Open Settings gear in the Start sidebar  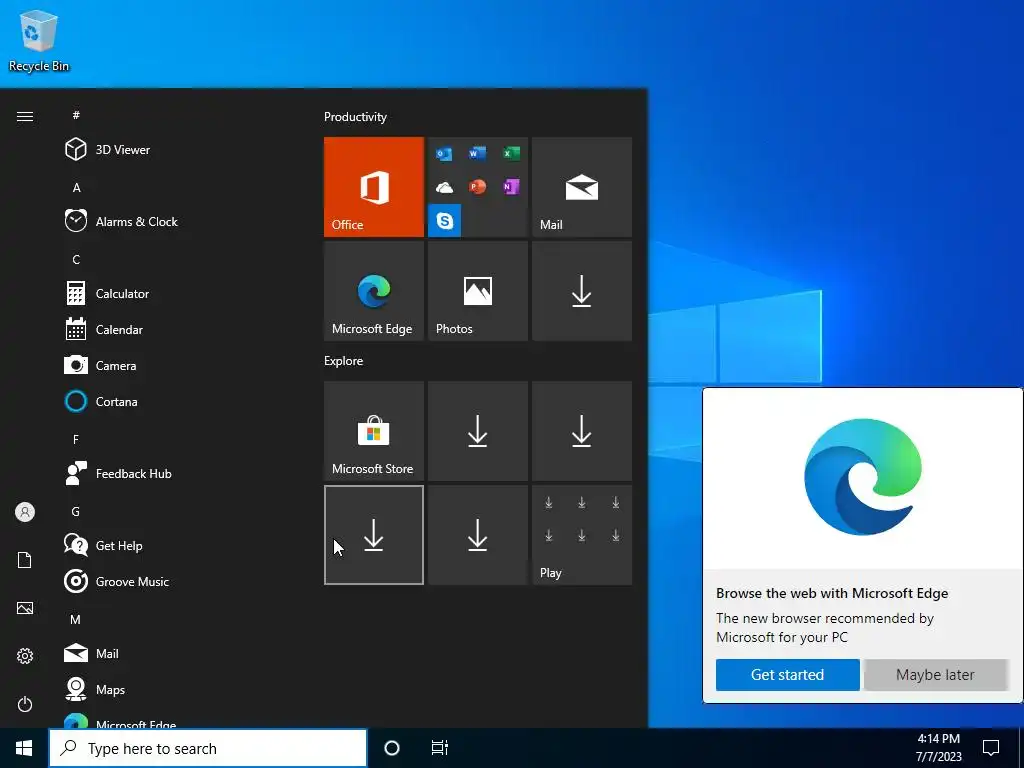pyautogui.click(x=25, y=656)
